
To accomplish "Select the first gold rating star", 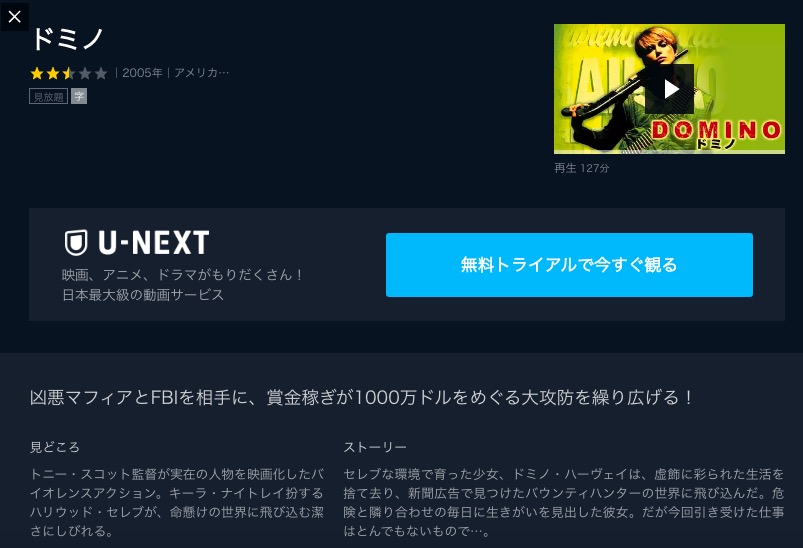I will (37, 73).
